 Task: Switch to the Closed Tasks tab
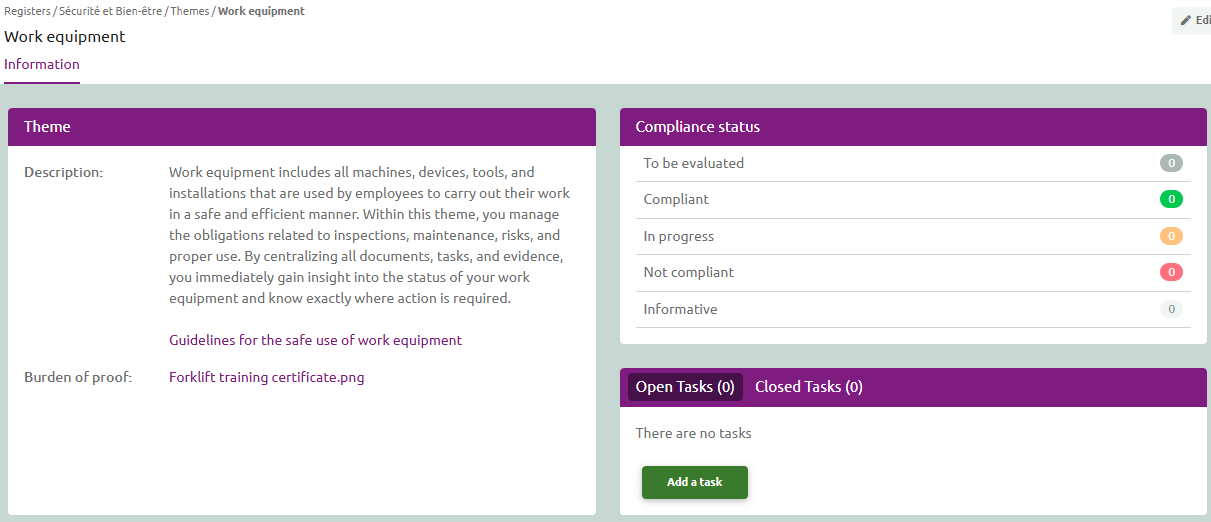coord(809,387)
